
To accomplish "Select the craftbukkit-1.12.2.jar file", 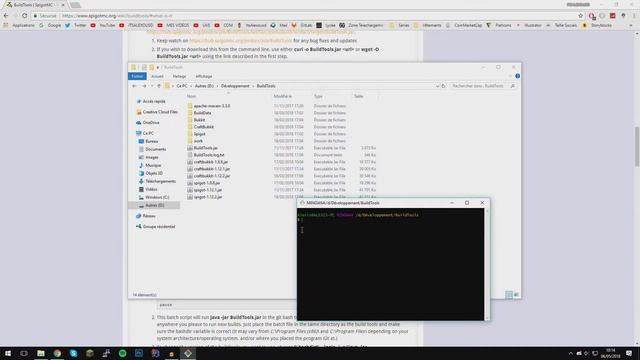I will point(212,176).
